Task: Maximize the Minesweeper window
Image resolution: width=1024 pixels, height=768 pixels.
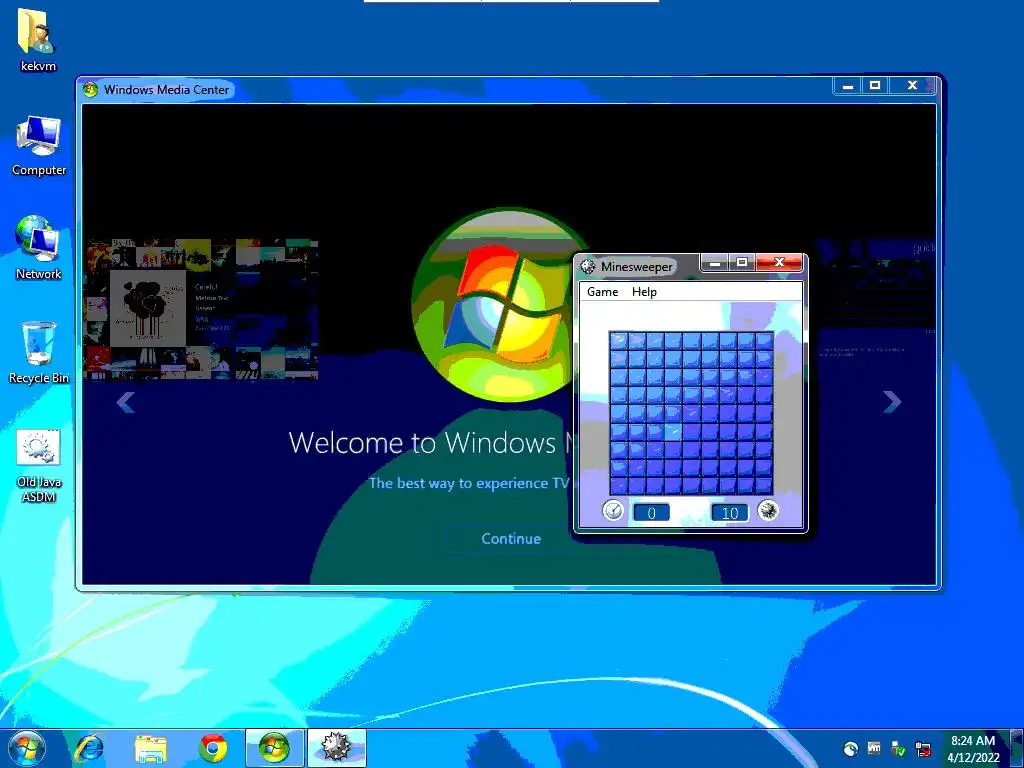Action: click(x=742, y=263)
